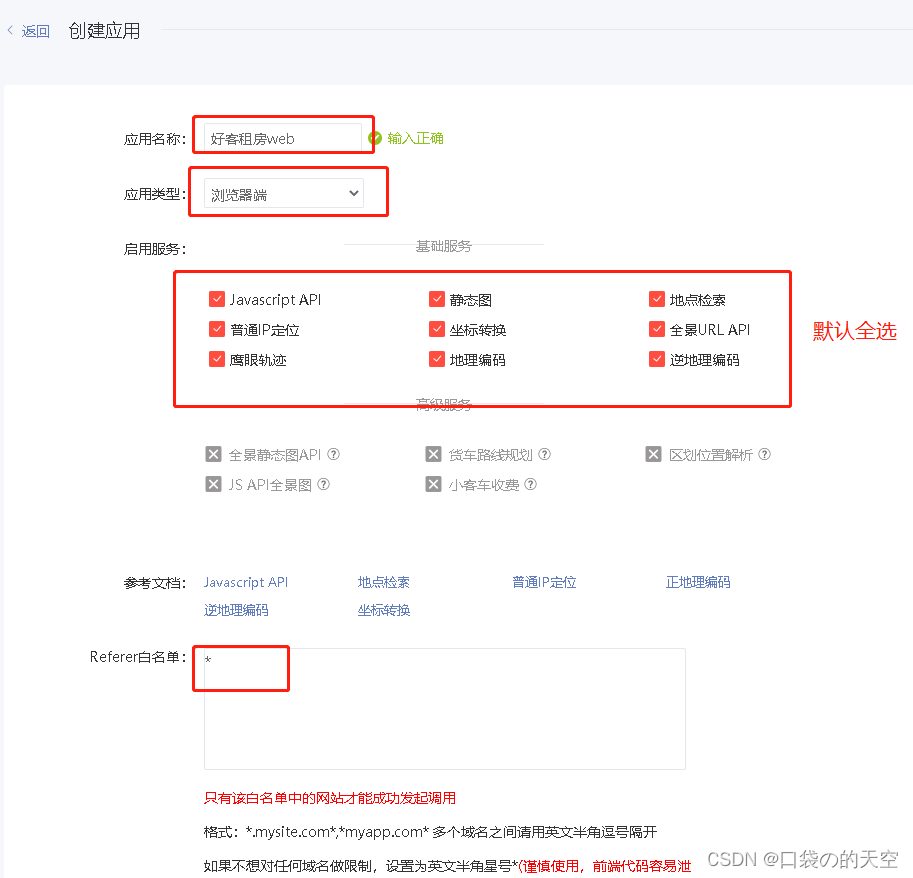913x878 pixels.
Task: Uncheck the 全景URL API checkbox
Action: coord(657,330)
